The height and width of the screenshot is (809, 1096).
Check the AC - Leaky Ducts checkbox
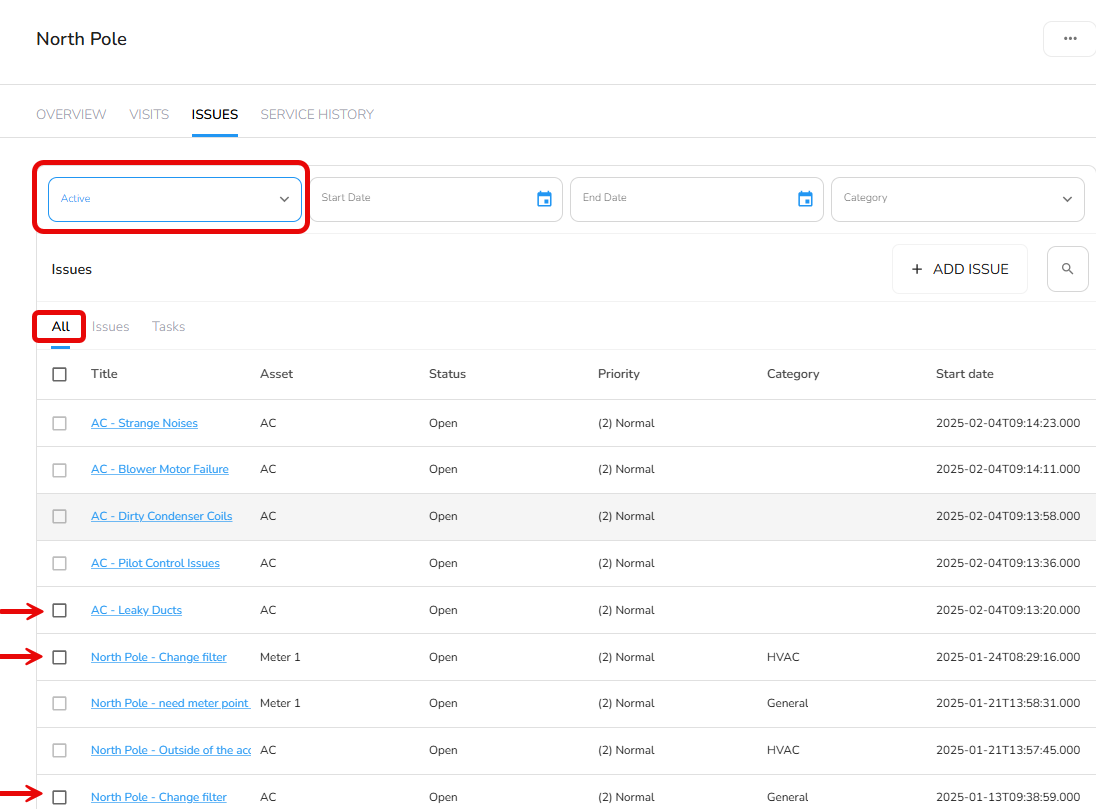(59, 610)
